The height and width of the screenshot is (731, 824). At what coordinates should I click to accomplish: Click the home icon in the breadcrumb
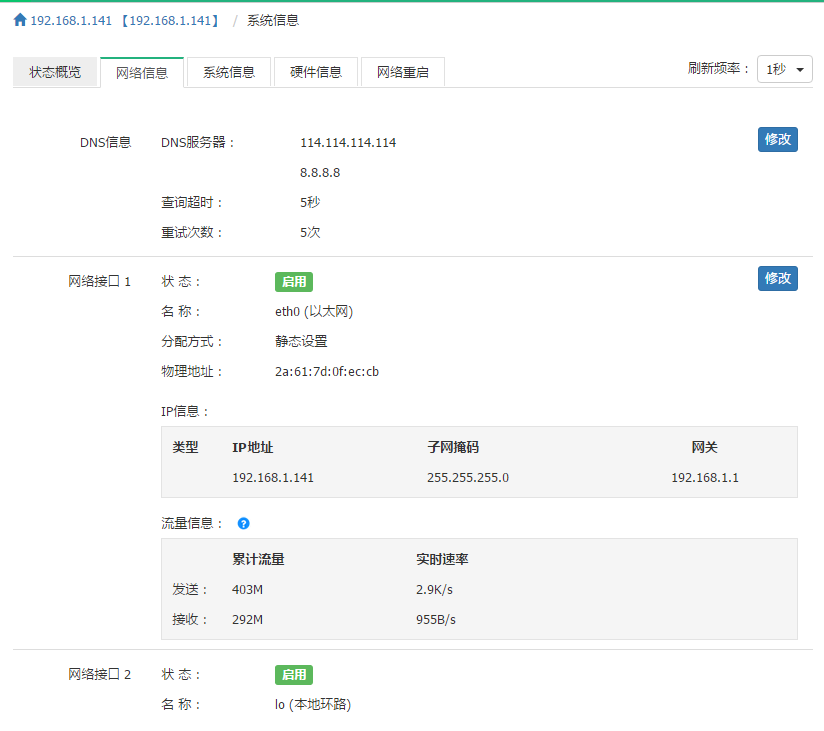20,20
